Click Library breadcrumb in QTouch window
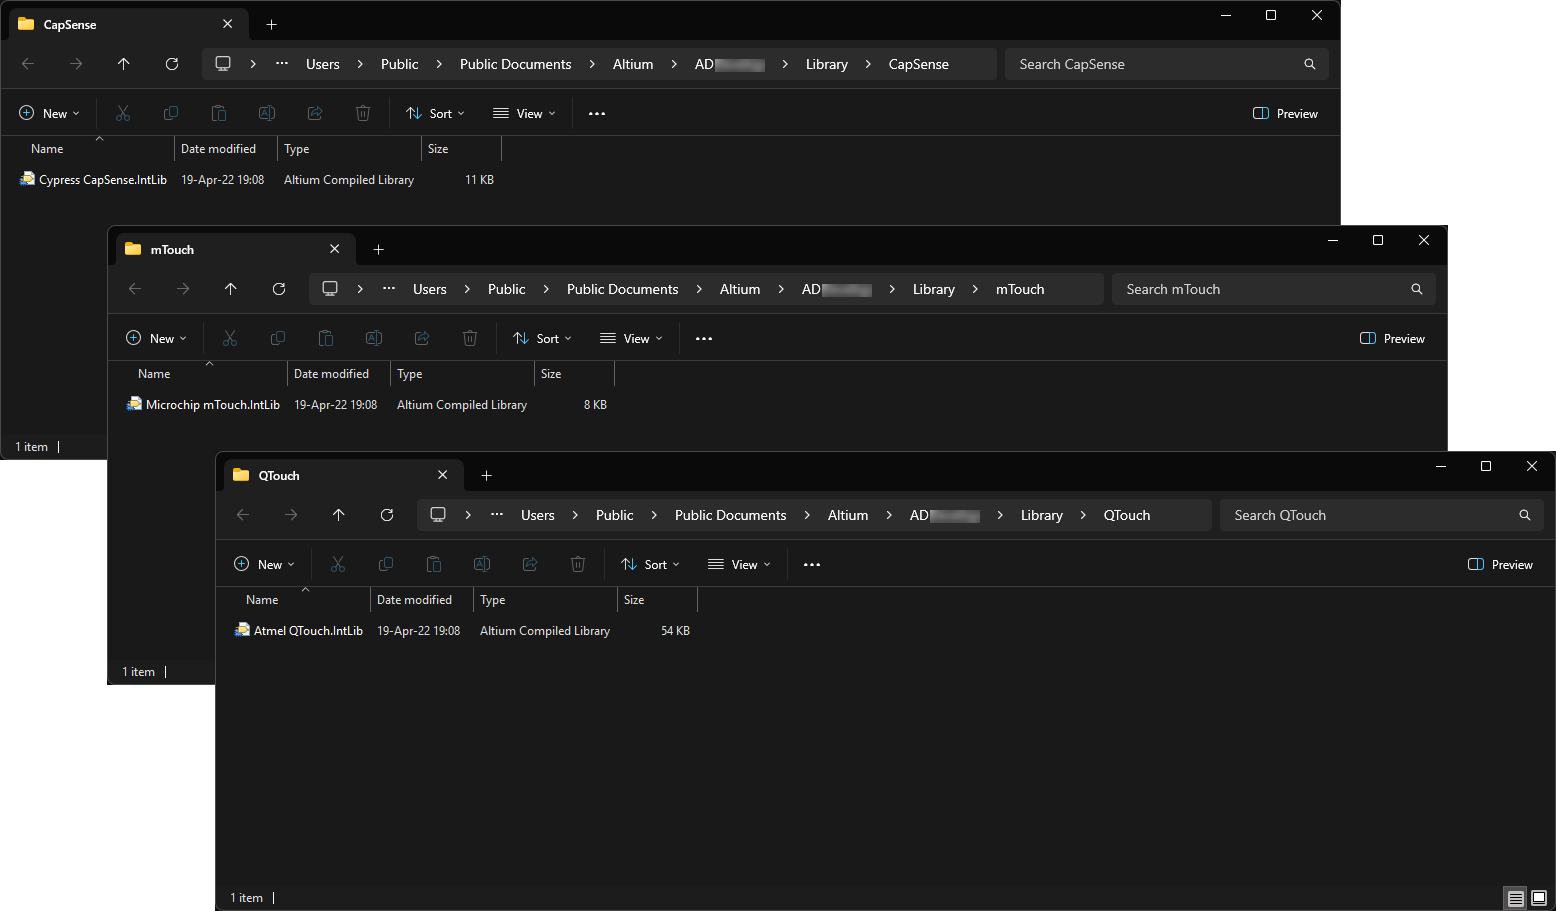Viewport: 1556px width, 911px height. pyautogui.click(x=1042, y=516)
